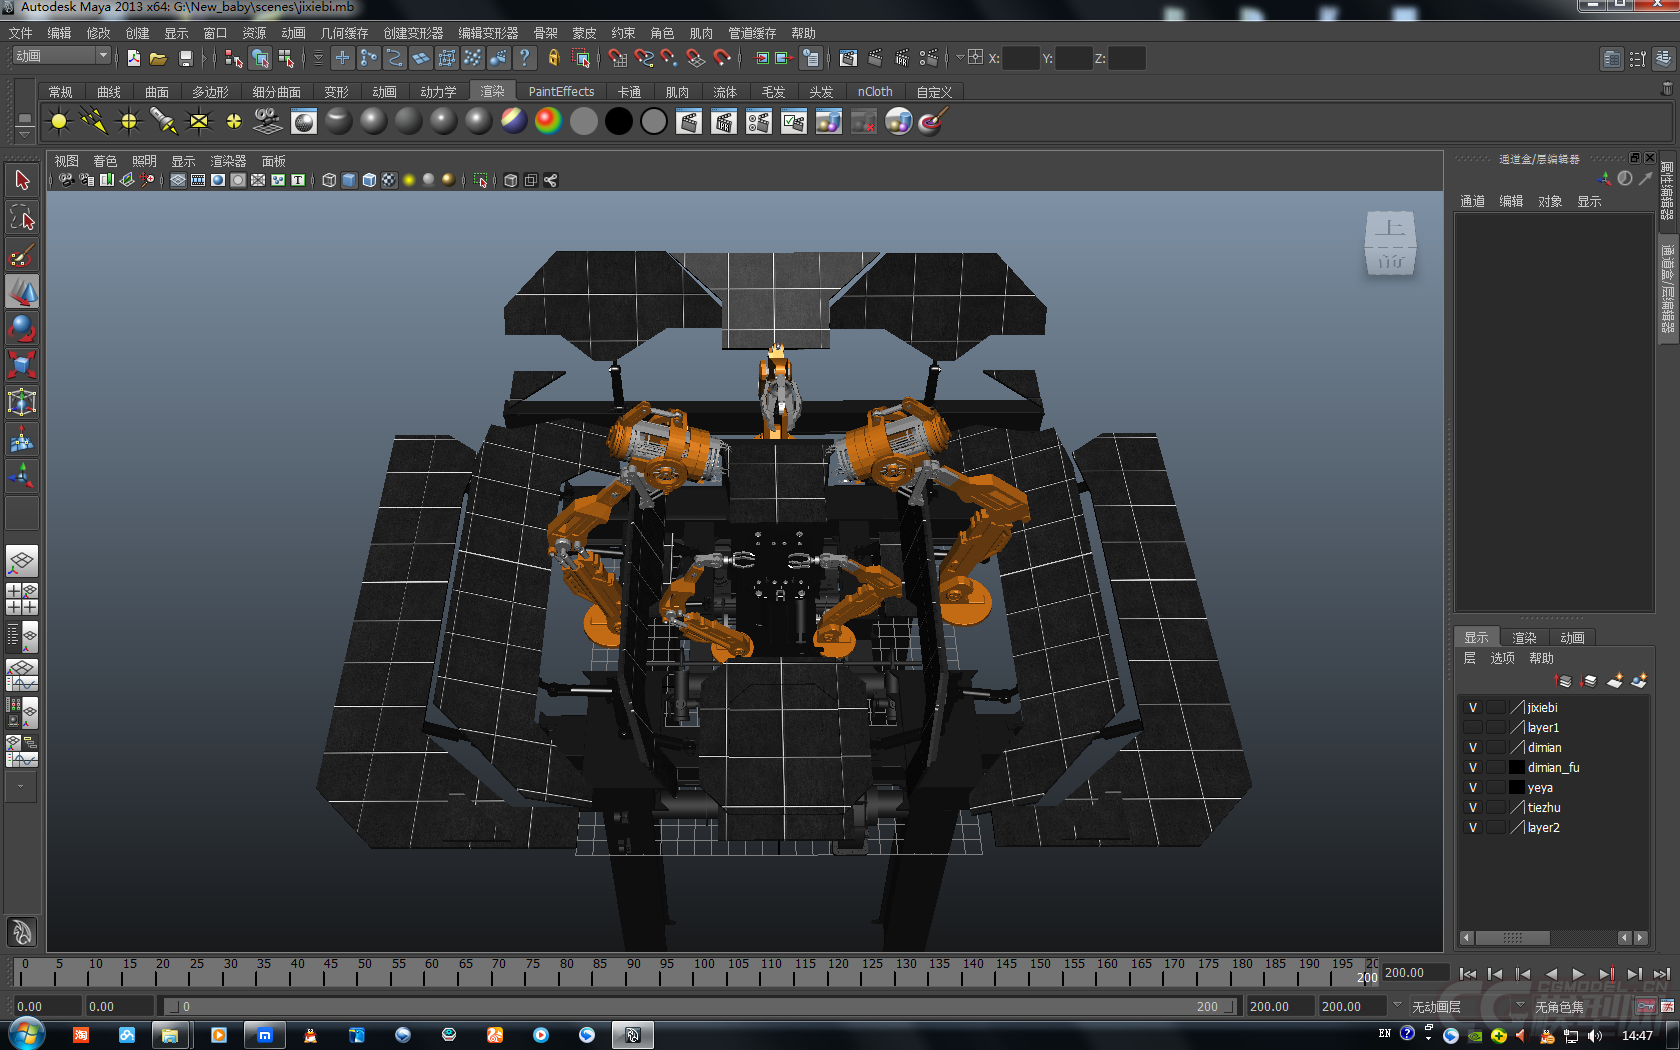Toggle visibility of the tiezhu layer
This screenshot has height=1050, width=1680.
pos(1472,808)
